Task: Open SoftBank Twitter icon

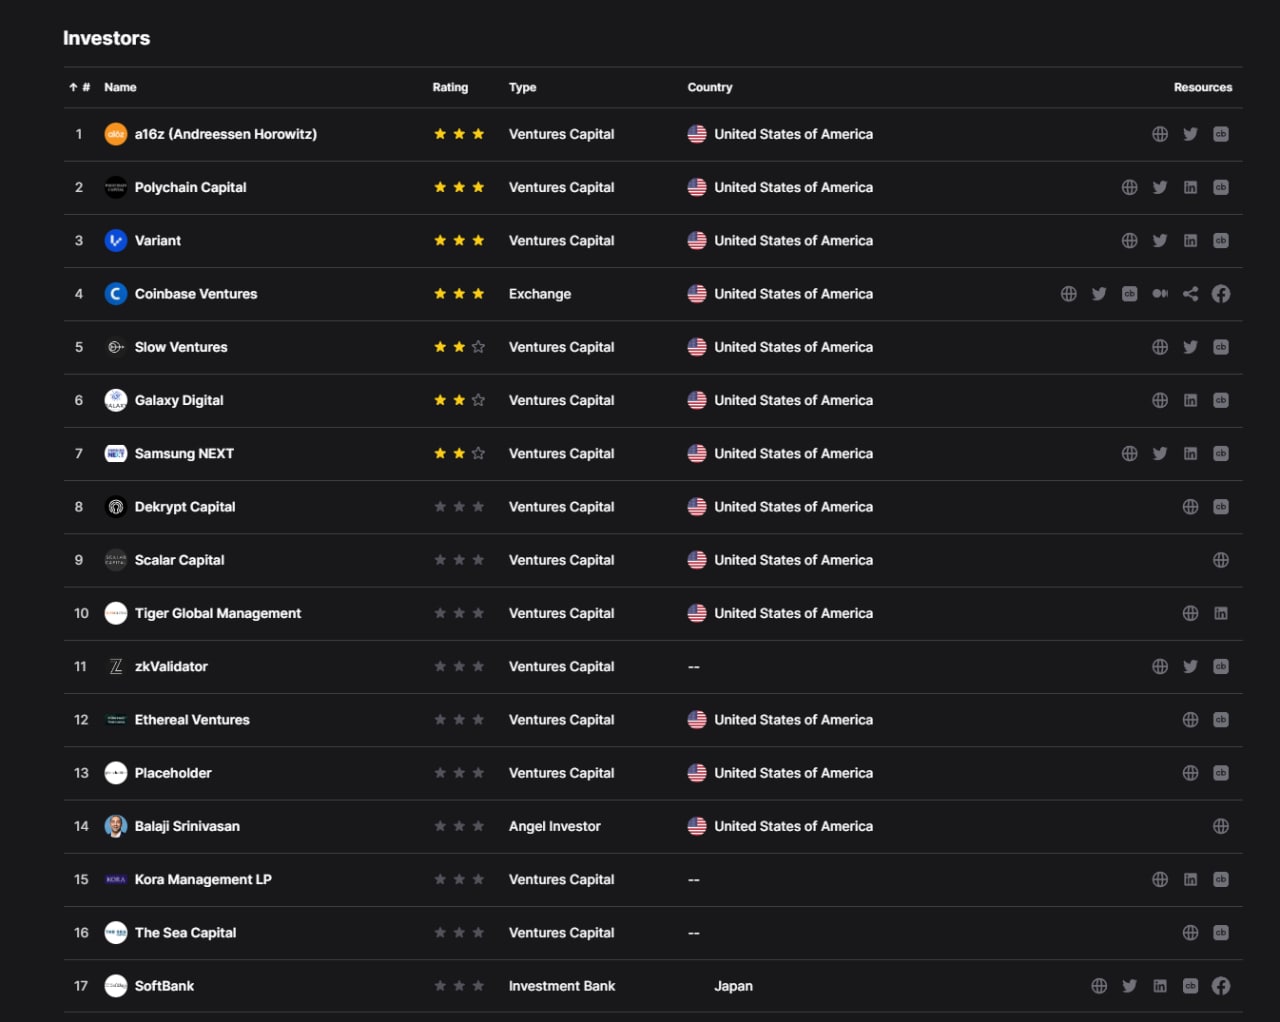Action: click(x=1129, y=986)
